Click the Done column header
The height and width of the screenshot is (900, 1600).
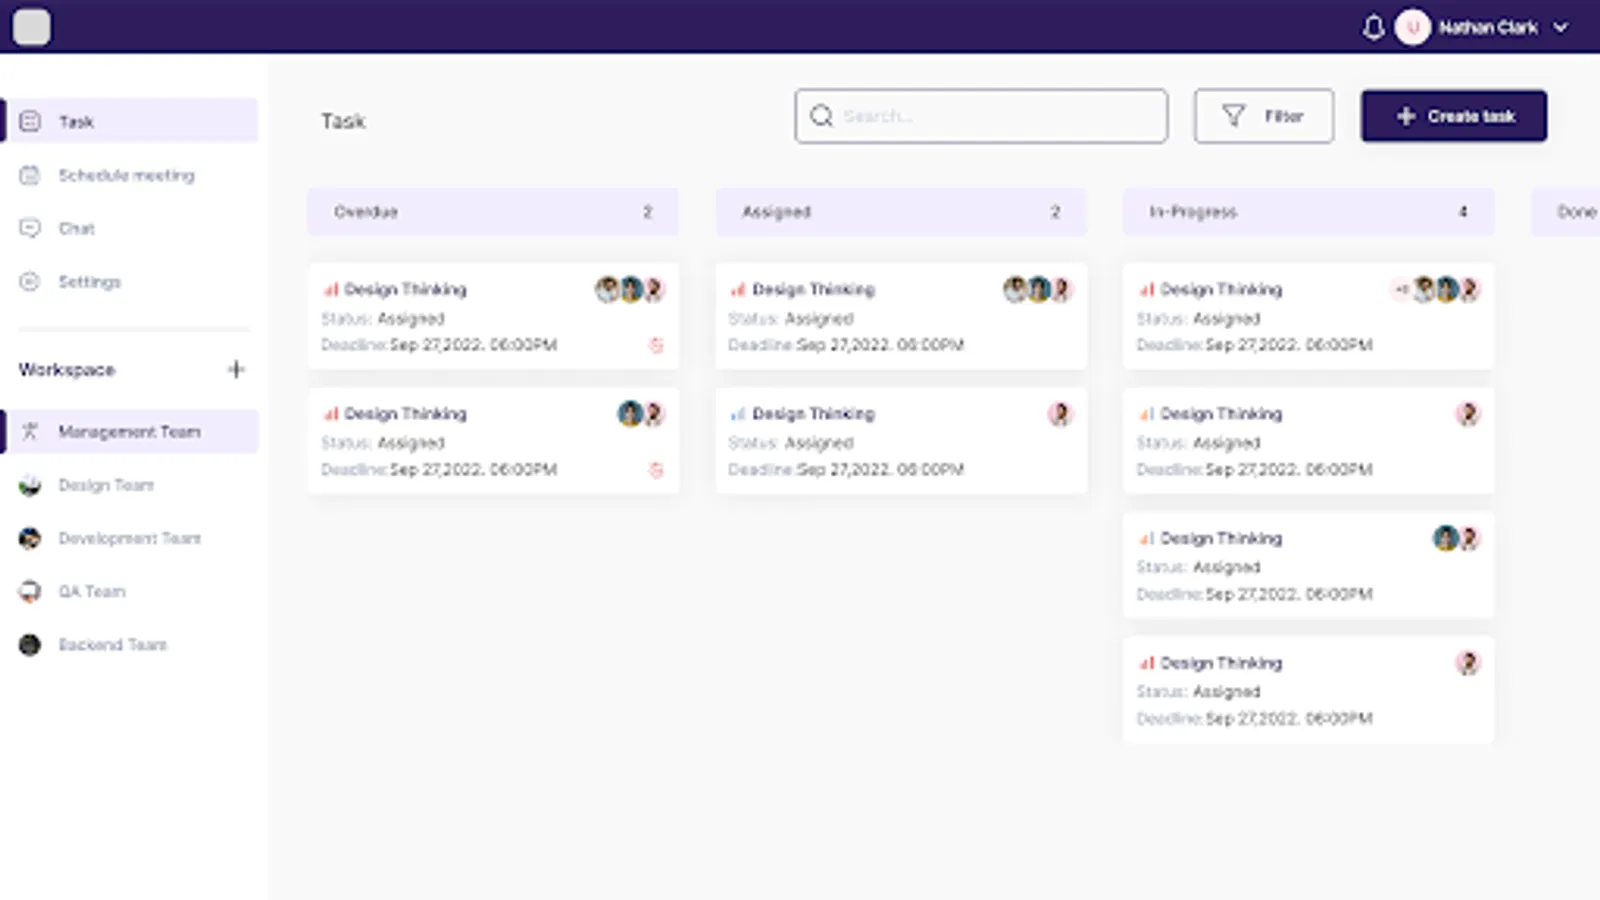click(1566, 211)
